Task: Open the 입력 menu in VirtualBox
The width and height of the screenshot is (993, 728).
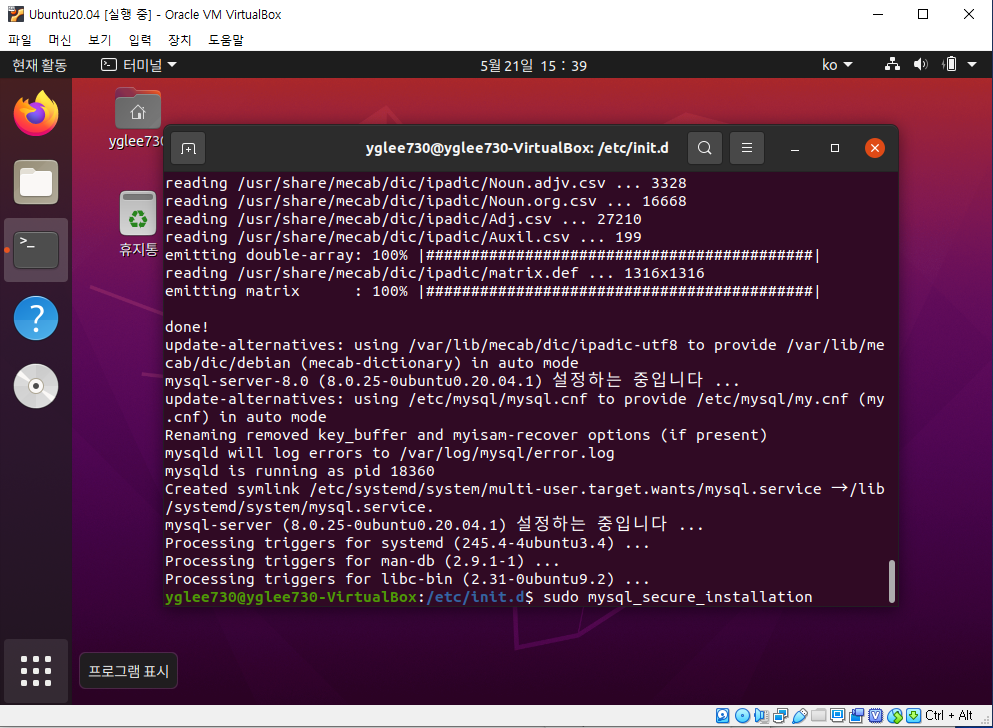Action: click(140, 40)
